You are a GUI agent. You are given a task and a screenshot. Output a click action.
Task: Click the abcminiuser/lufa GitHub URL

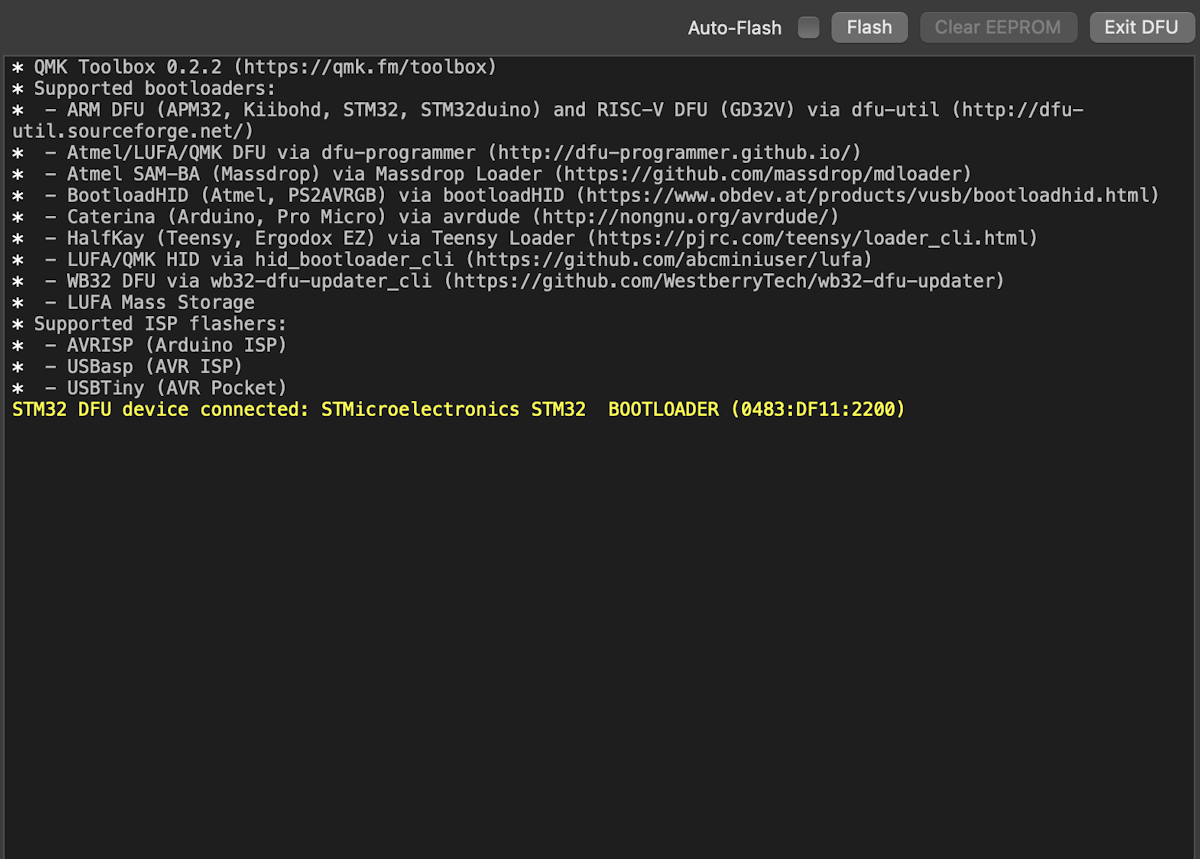669,260
